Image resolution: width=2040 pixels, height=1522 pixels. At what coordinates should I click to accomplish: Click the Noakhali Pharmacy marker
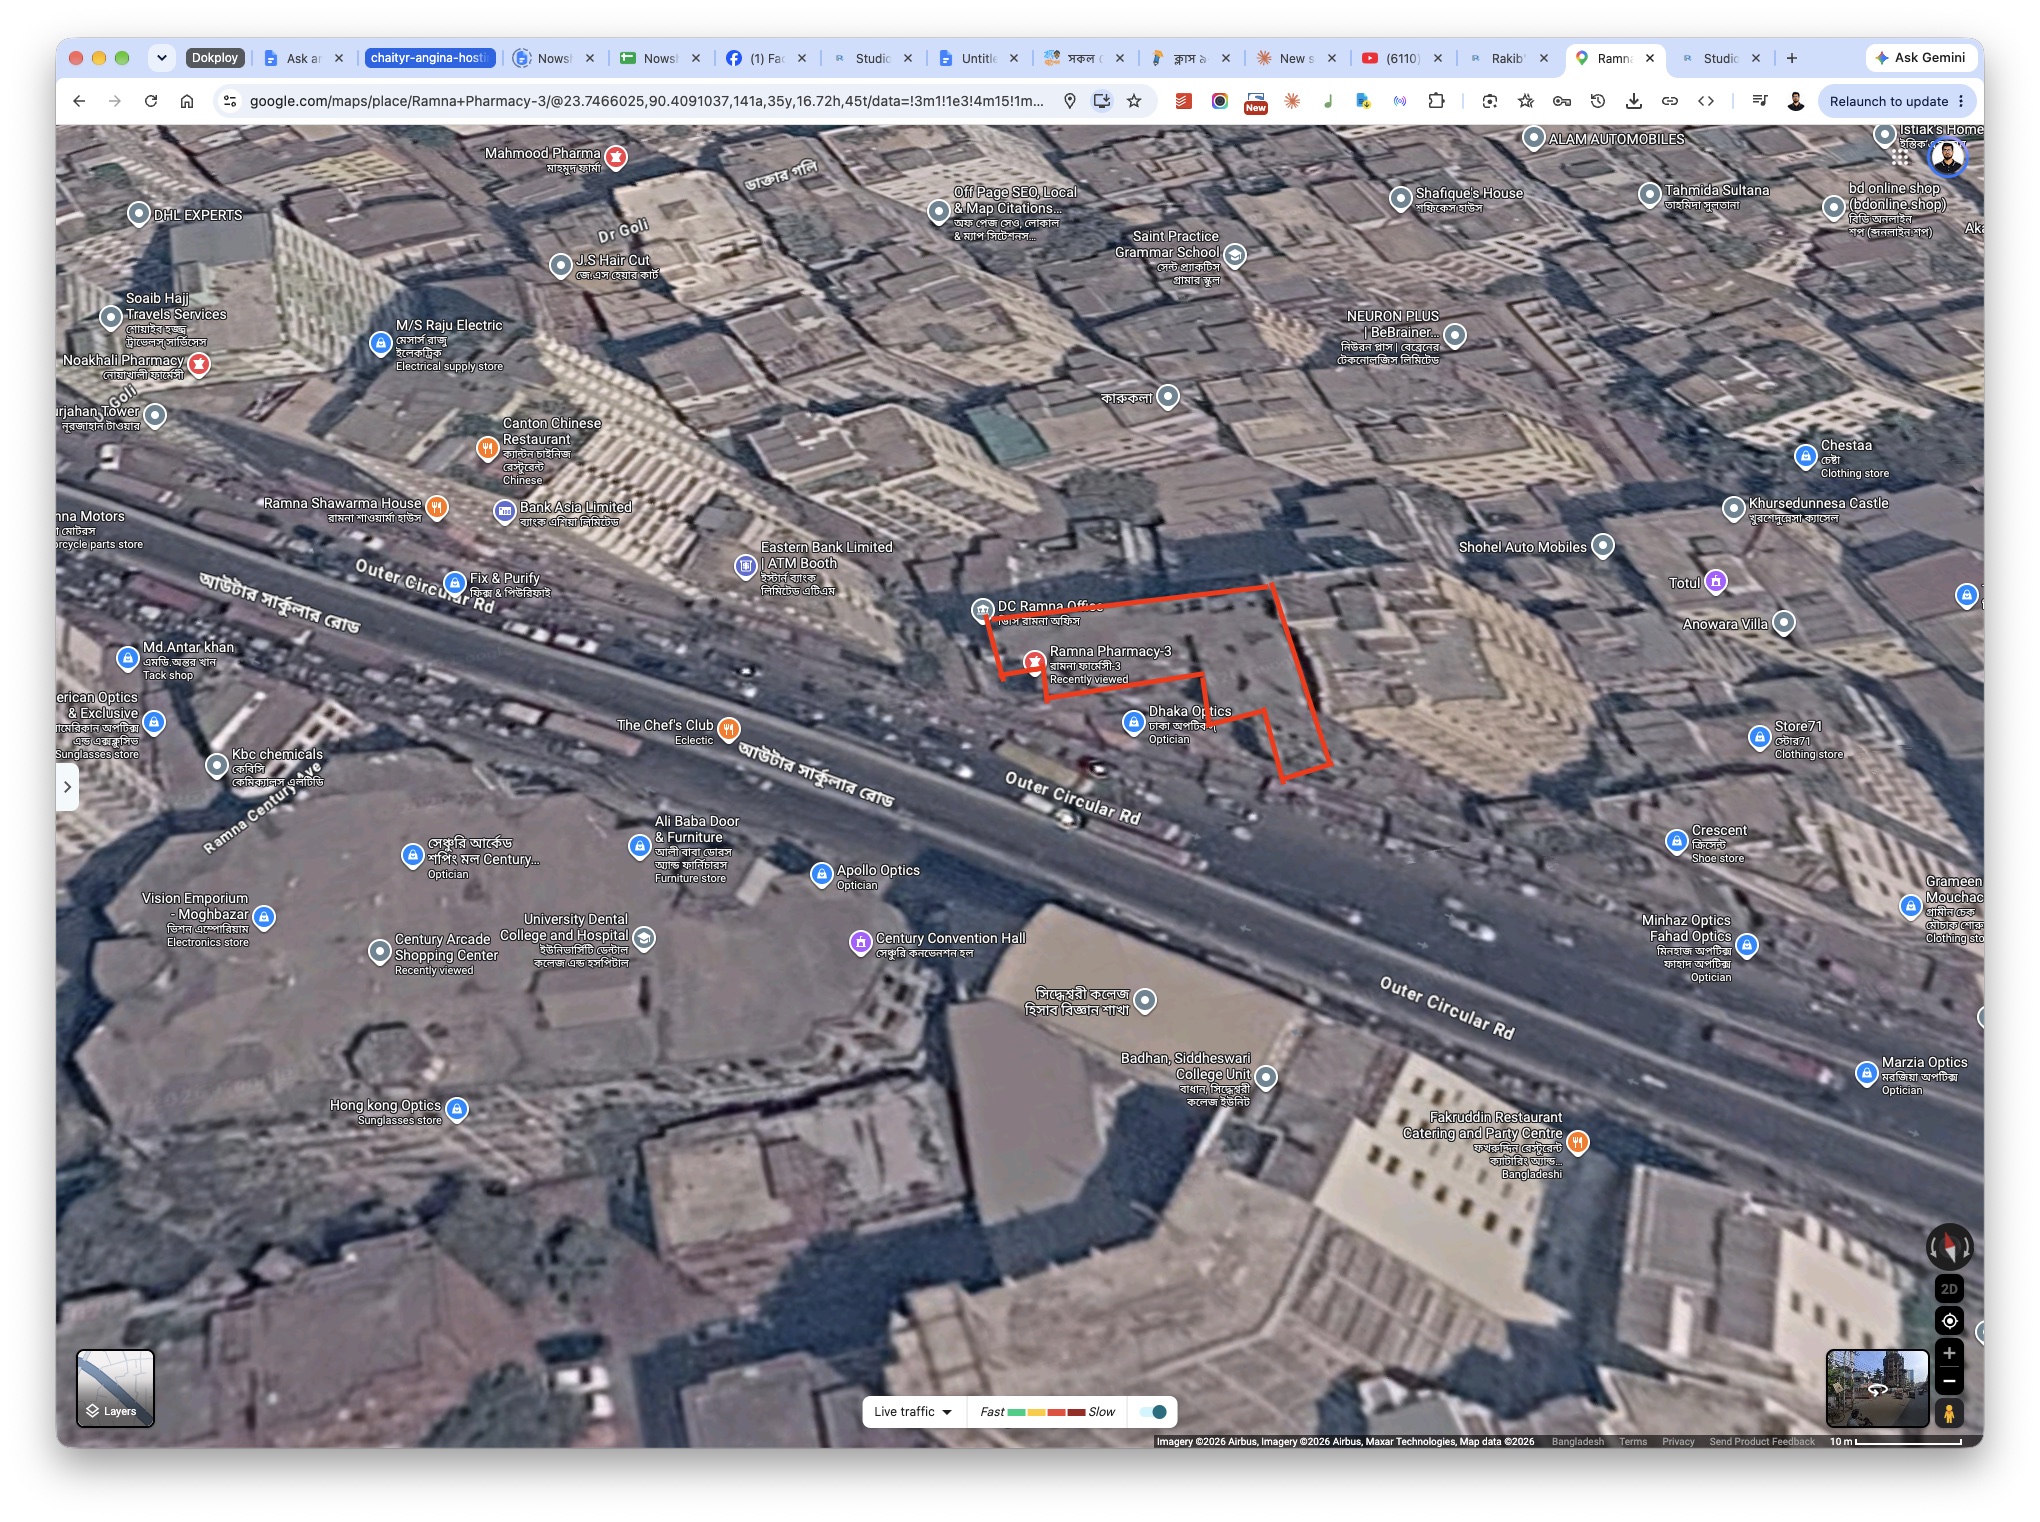click(199, 364)
